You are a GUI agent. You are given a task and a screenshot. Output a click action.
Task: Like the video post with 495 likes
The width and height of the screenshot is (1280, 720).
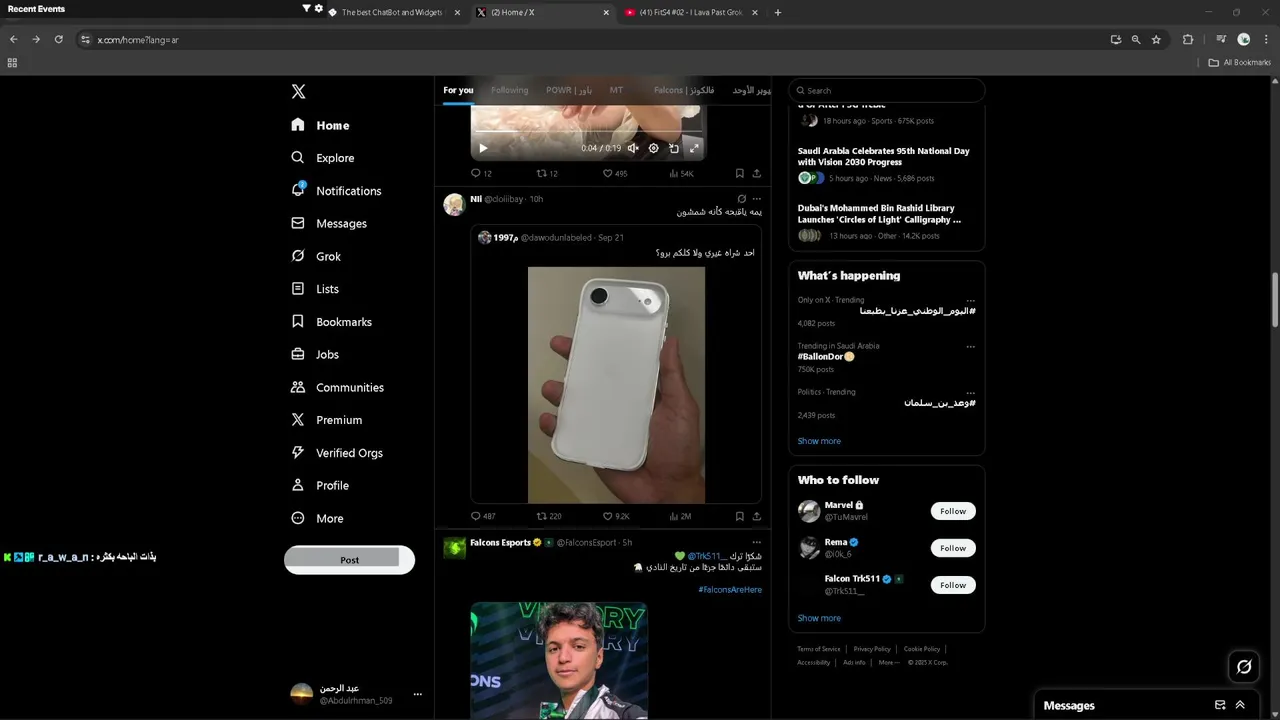615,173
